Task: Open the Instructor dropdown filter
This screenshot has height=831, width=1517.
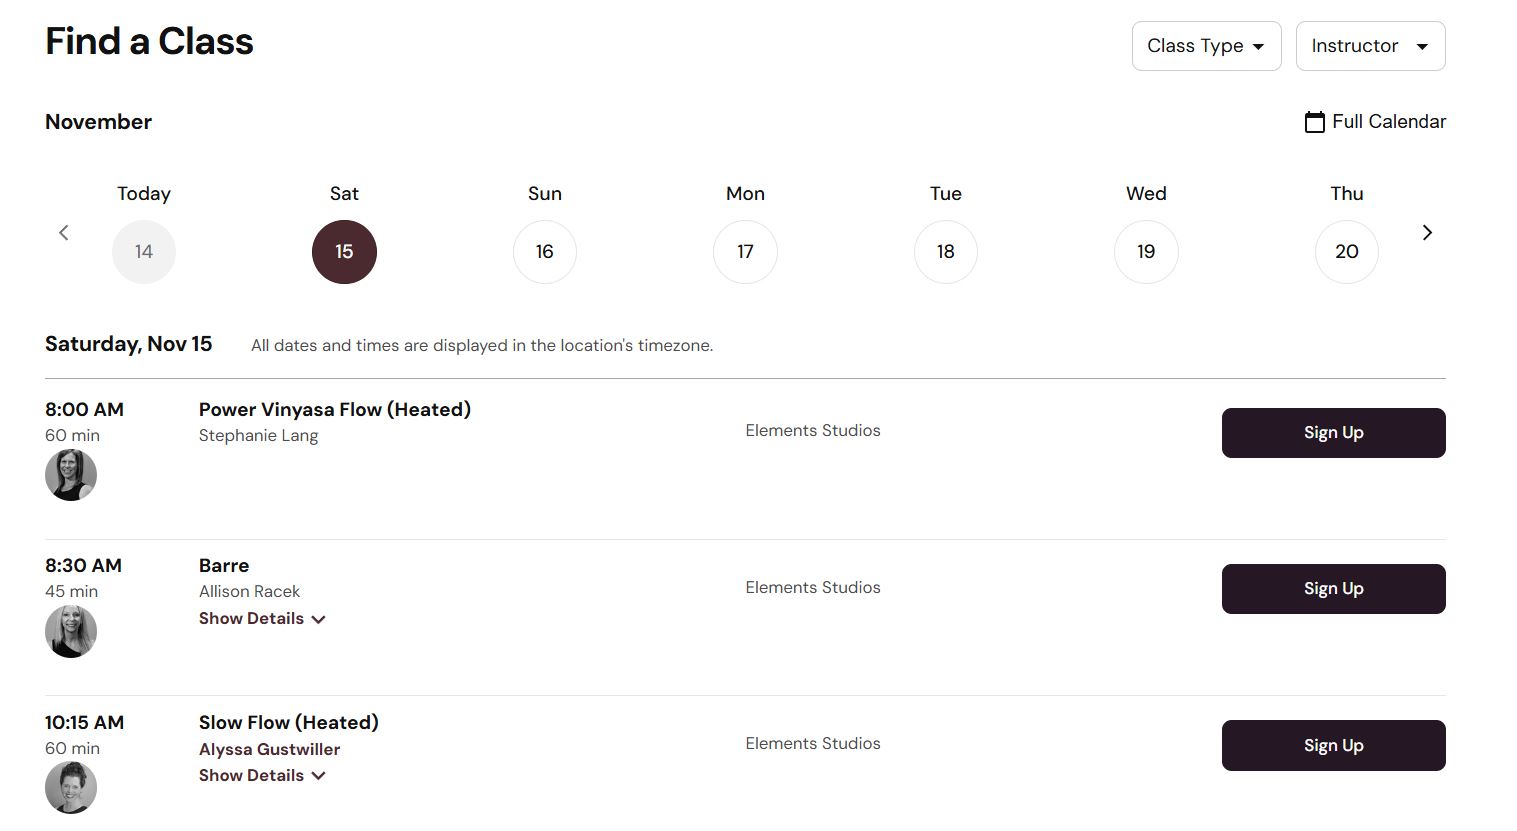Action: pos(1370,46)
